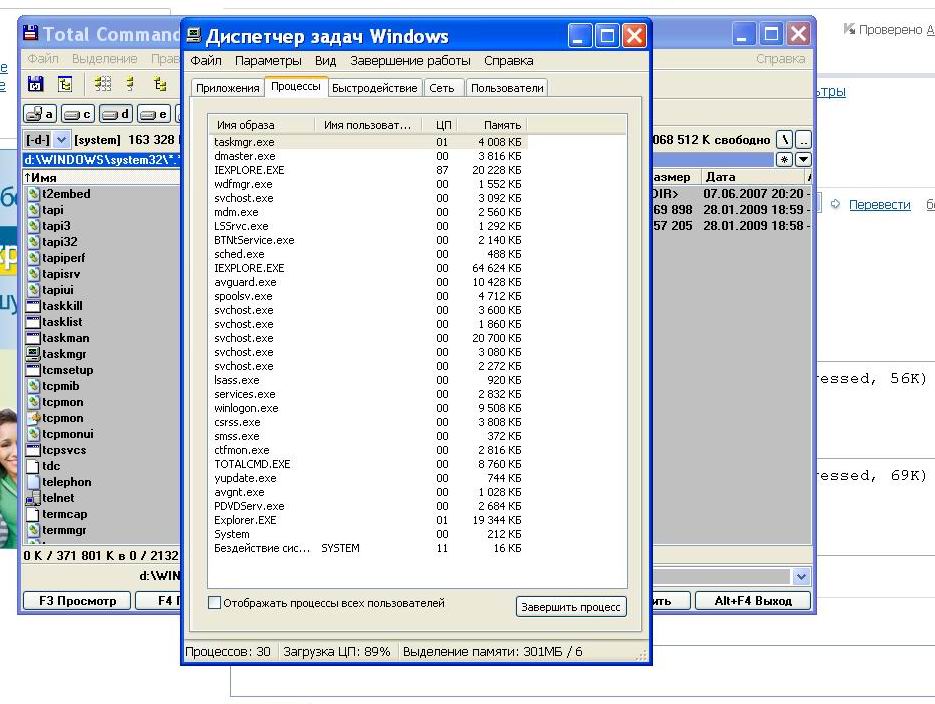Sort by Имя пользователя column header
Image resolution: width=935 pixels, height=704 pixels.
[x=367, y=125]
